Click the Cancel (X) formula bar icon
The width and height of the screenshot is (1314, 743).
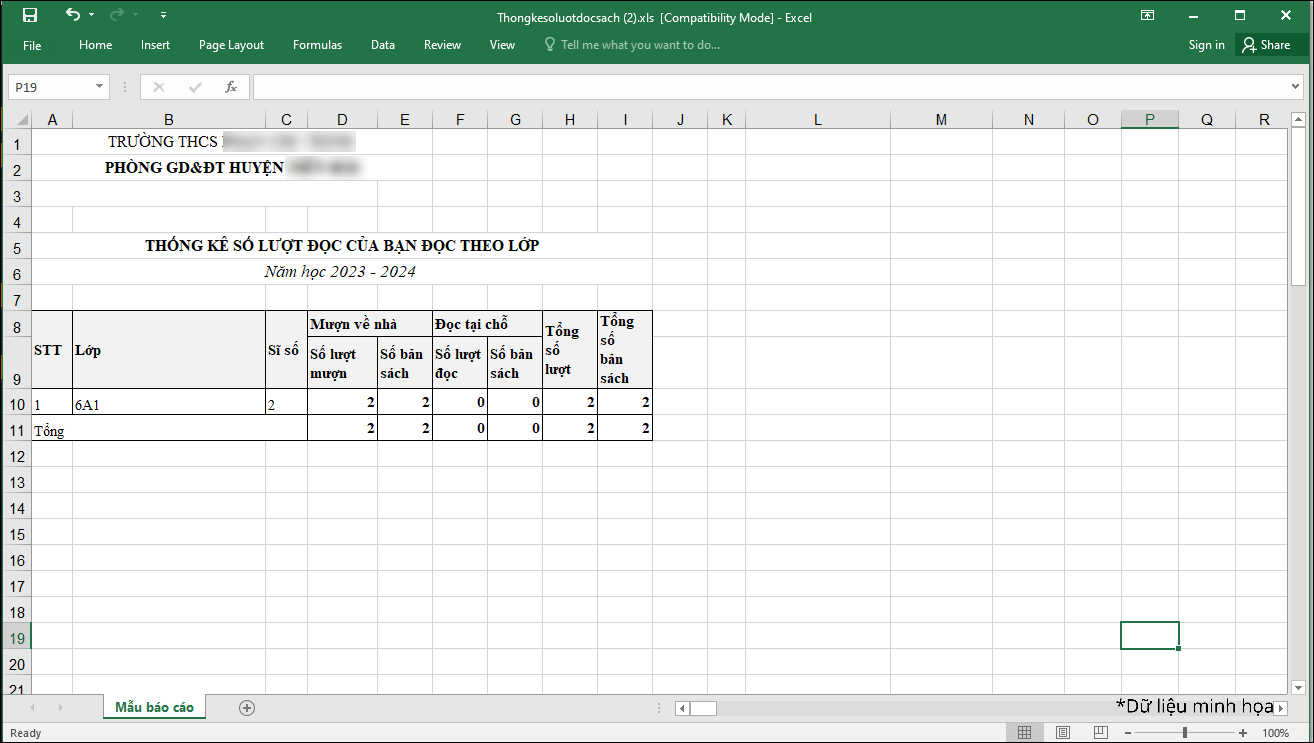pyautogui.click(x=159, y=87)
